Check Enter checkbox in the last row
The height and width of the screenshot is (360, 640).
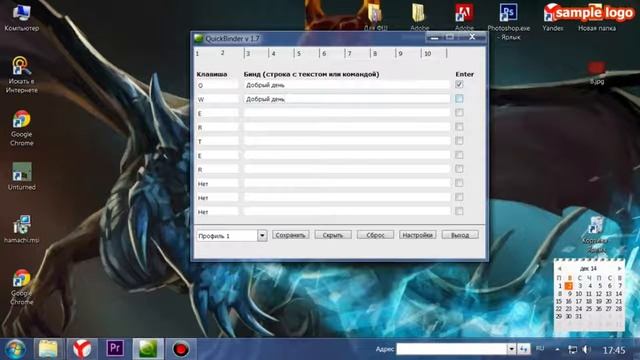[x=459, y=211]
